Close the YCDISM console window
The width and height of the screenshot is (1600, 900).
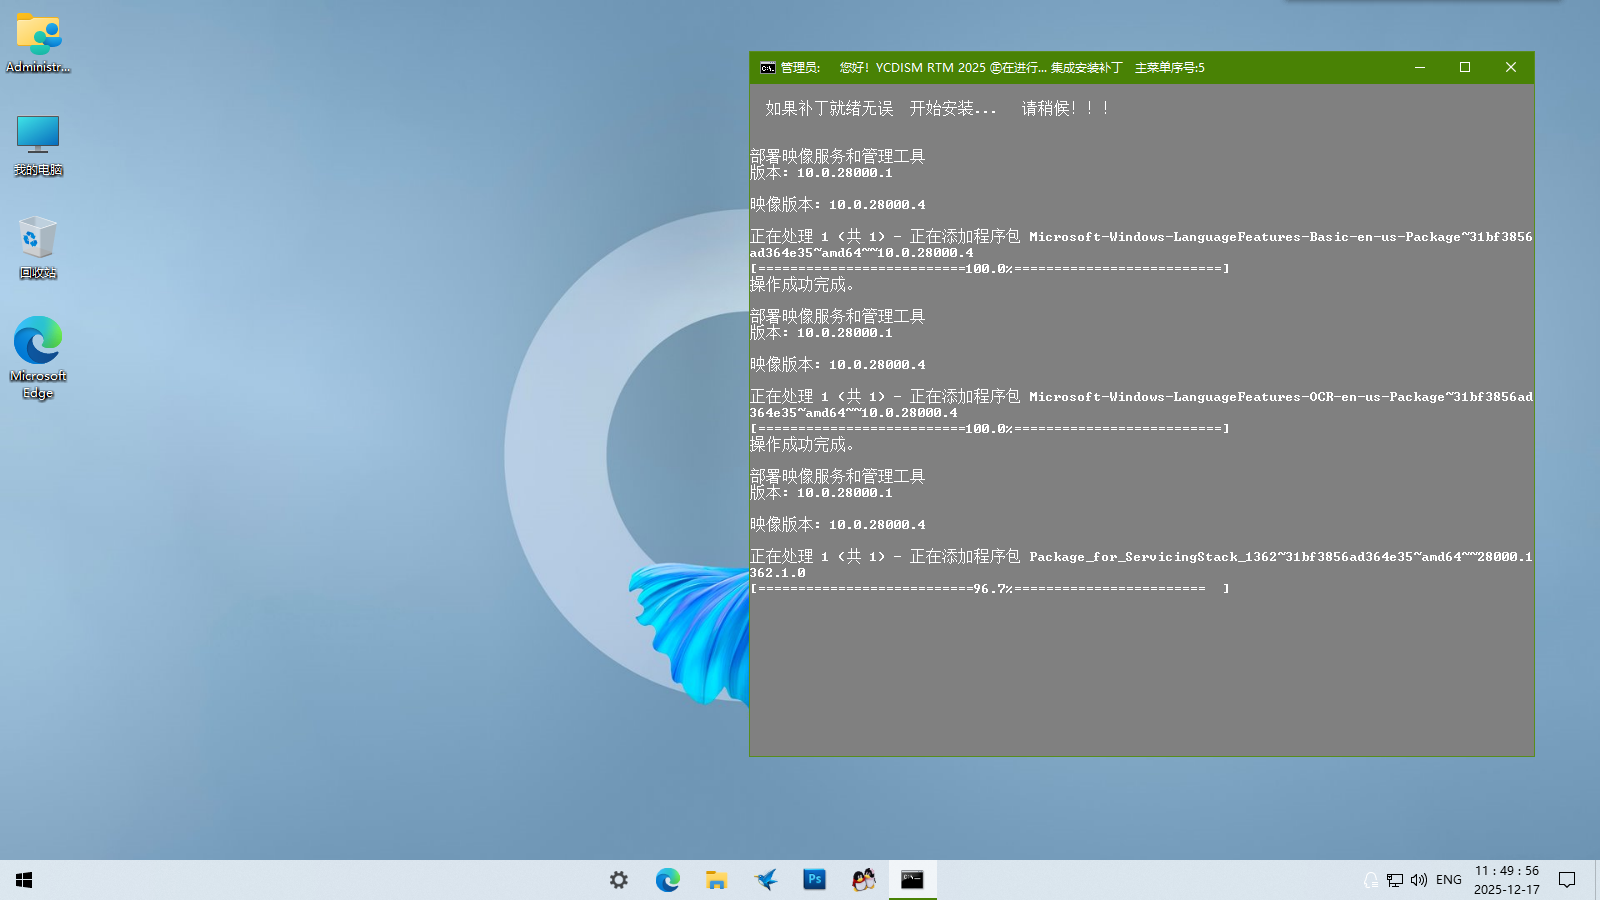1511,68
